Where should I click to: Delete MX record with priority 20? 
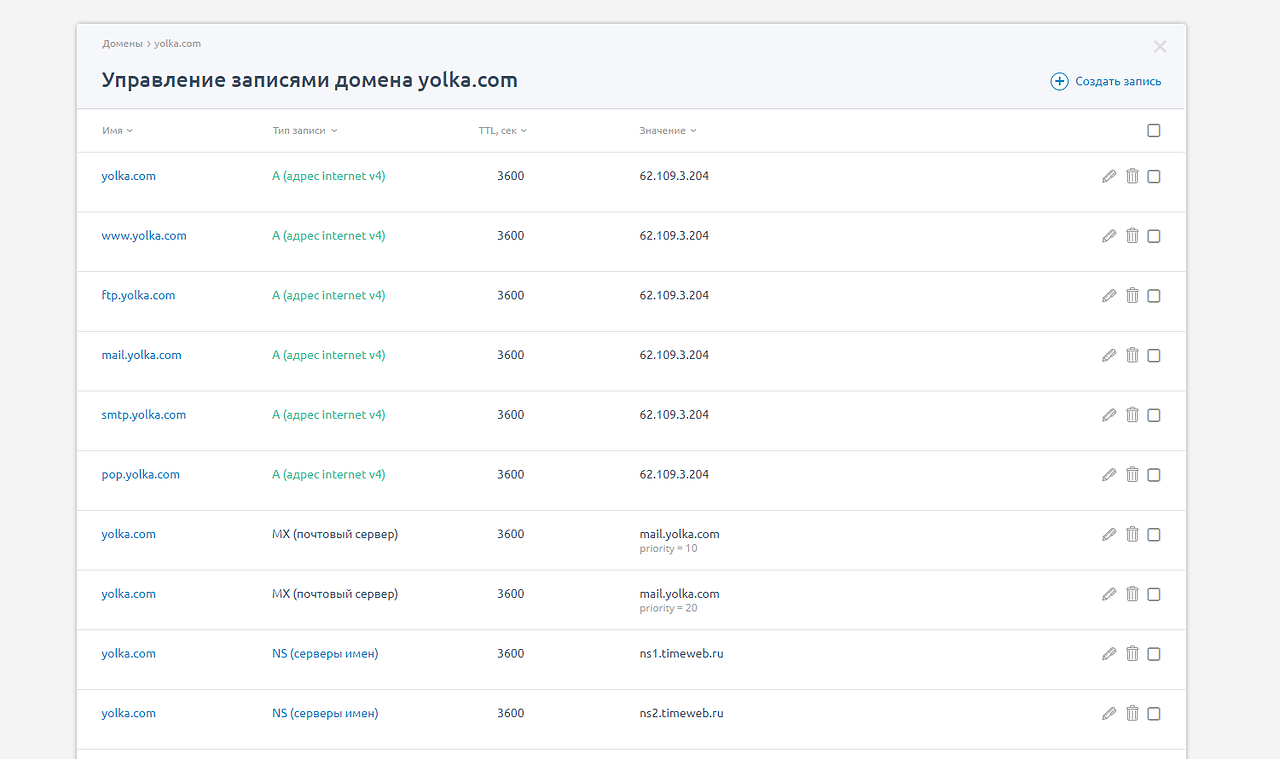coord(1132,594)
